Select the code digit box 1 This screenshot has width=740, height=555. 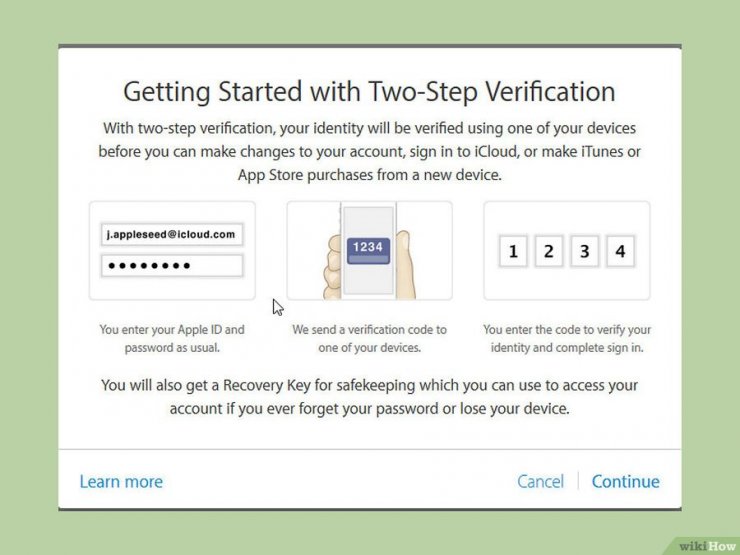(x=513, y=251)
